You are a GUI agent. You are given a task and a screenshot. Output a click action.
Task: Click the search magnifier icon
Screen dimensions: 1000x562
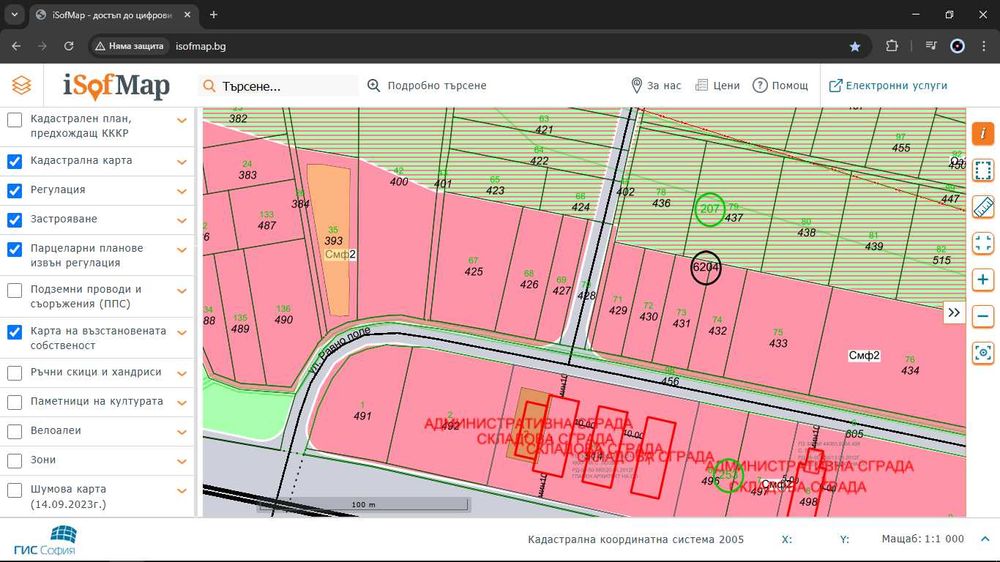209,85
